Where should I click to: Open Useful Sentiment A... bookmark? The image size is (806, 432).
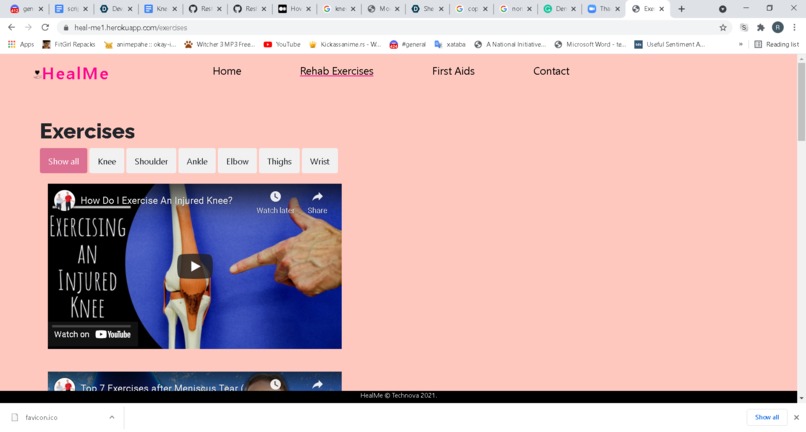(670, 45)
